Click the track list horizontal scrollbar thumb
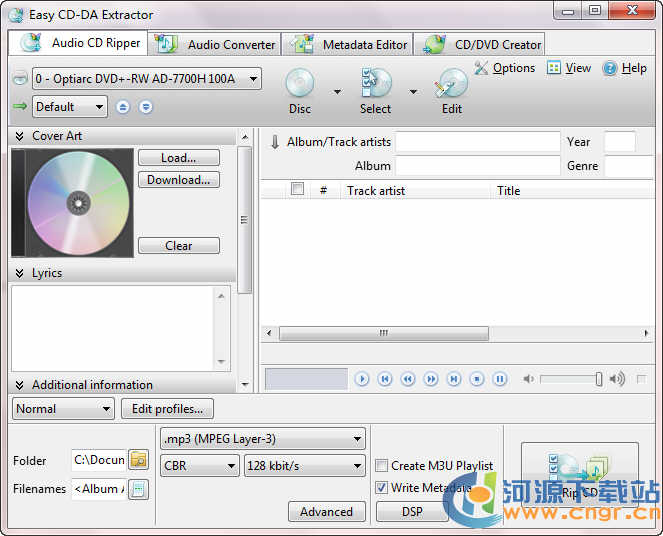 384,333
